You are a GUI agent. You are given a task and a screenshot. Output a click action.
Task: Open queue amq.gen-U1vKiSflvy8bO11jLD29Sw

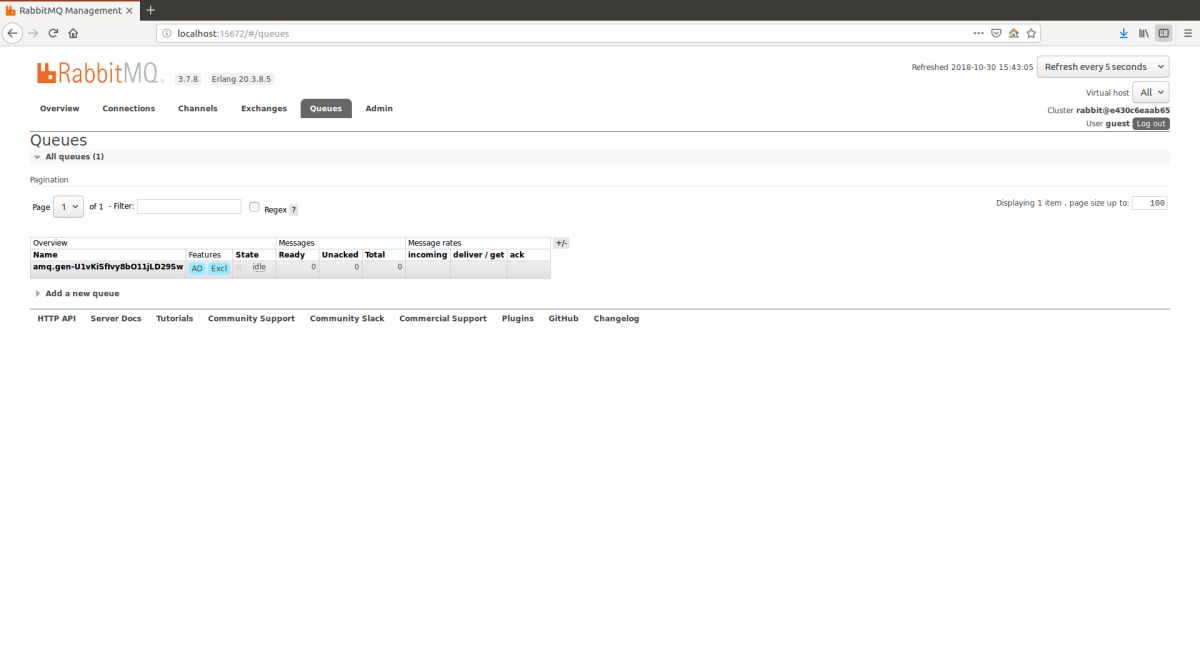click(x=108, y=267)
